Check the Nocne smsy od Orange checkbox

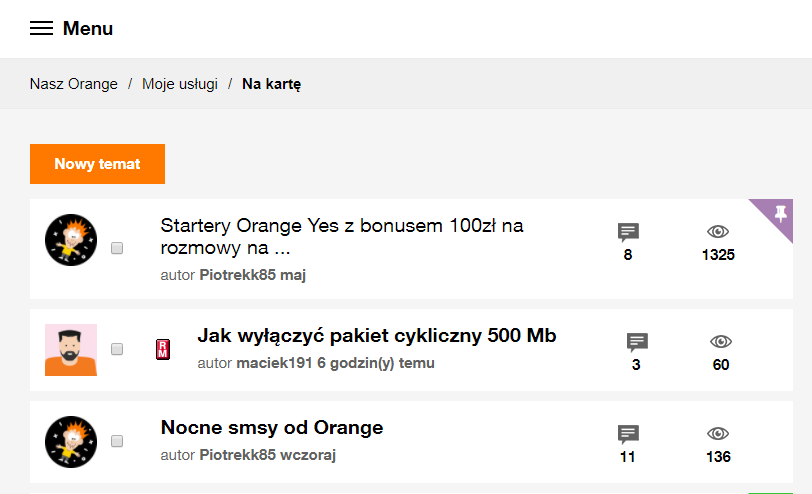click(x=117, y=441)
